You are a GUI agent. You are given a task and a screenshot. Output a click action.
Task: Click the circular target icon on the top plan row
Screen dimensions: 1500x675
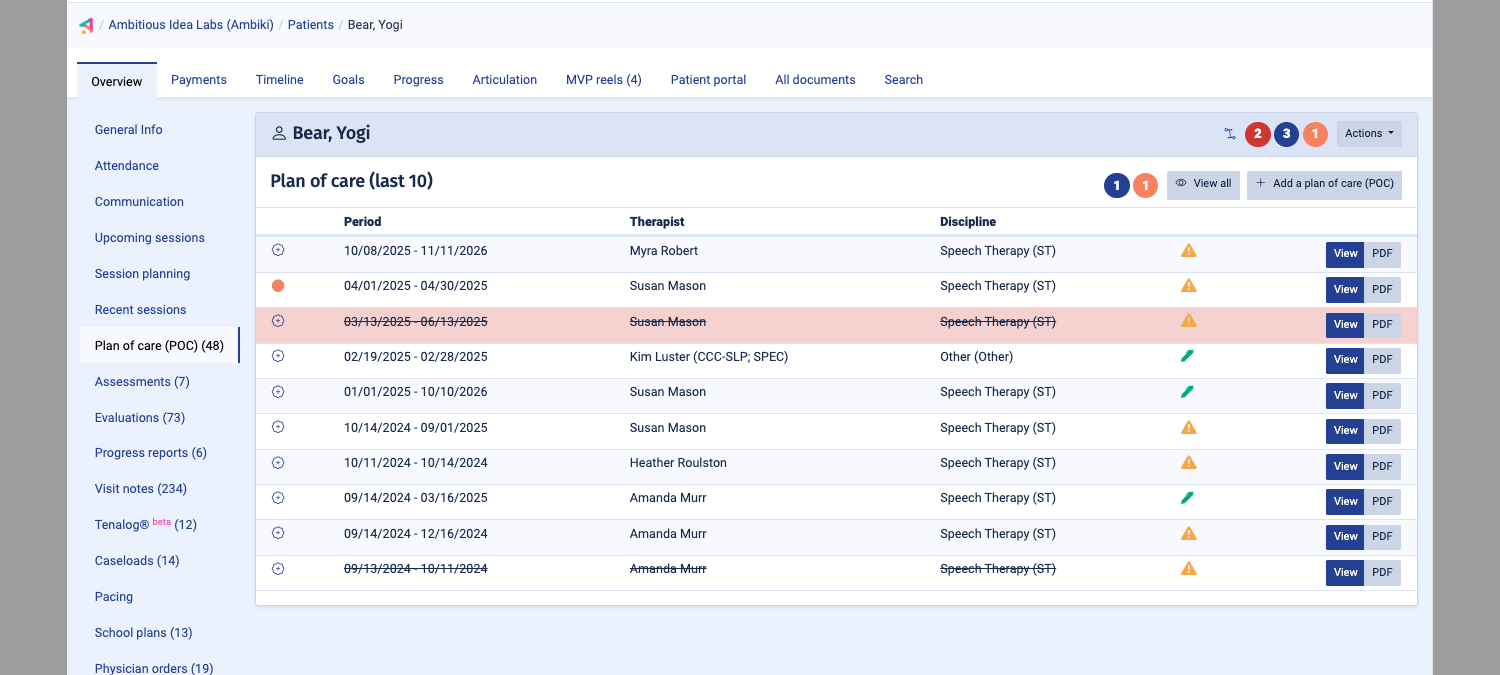[x=277, y=250]
